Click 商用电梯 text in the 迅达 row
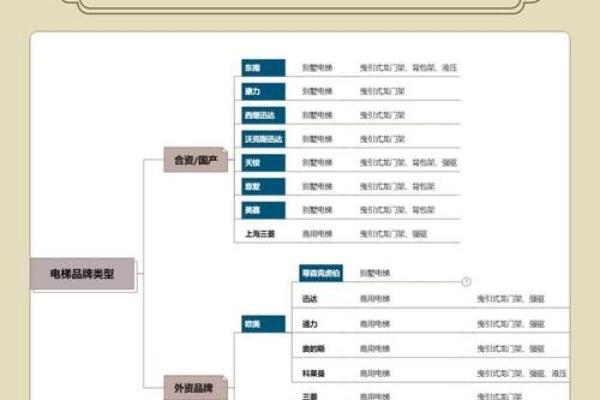The width and height of the screenshot is (600, 400). [x=375, y=299]
